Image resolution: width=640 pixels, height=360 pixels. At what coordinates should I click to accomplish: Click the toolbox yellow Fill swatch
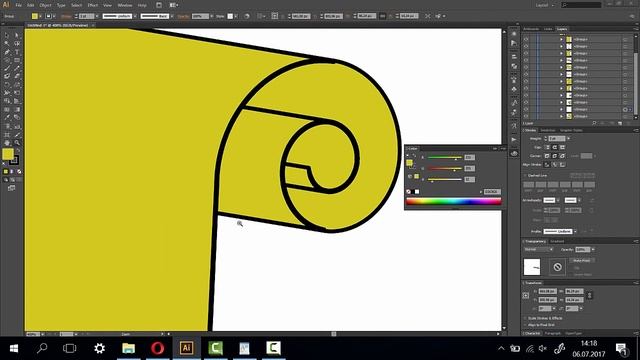tap(8, 154)
